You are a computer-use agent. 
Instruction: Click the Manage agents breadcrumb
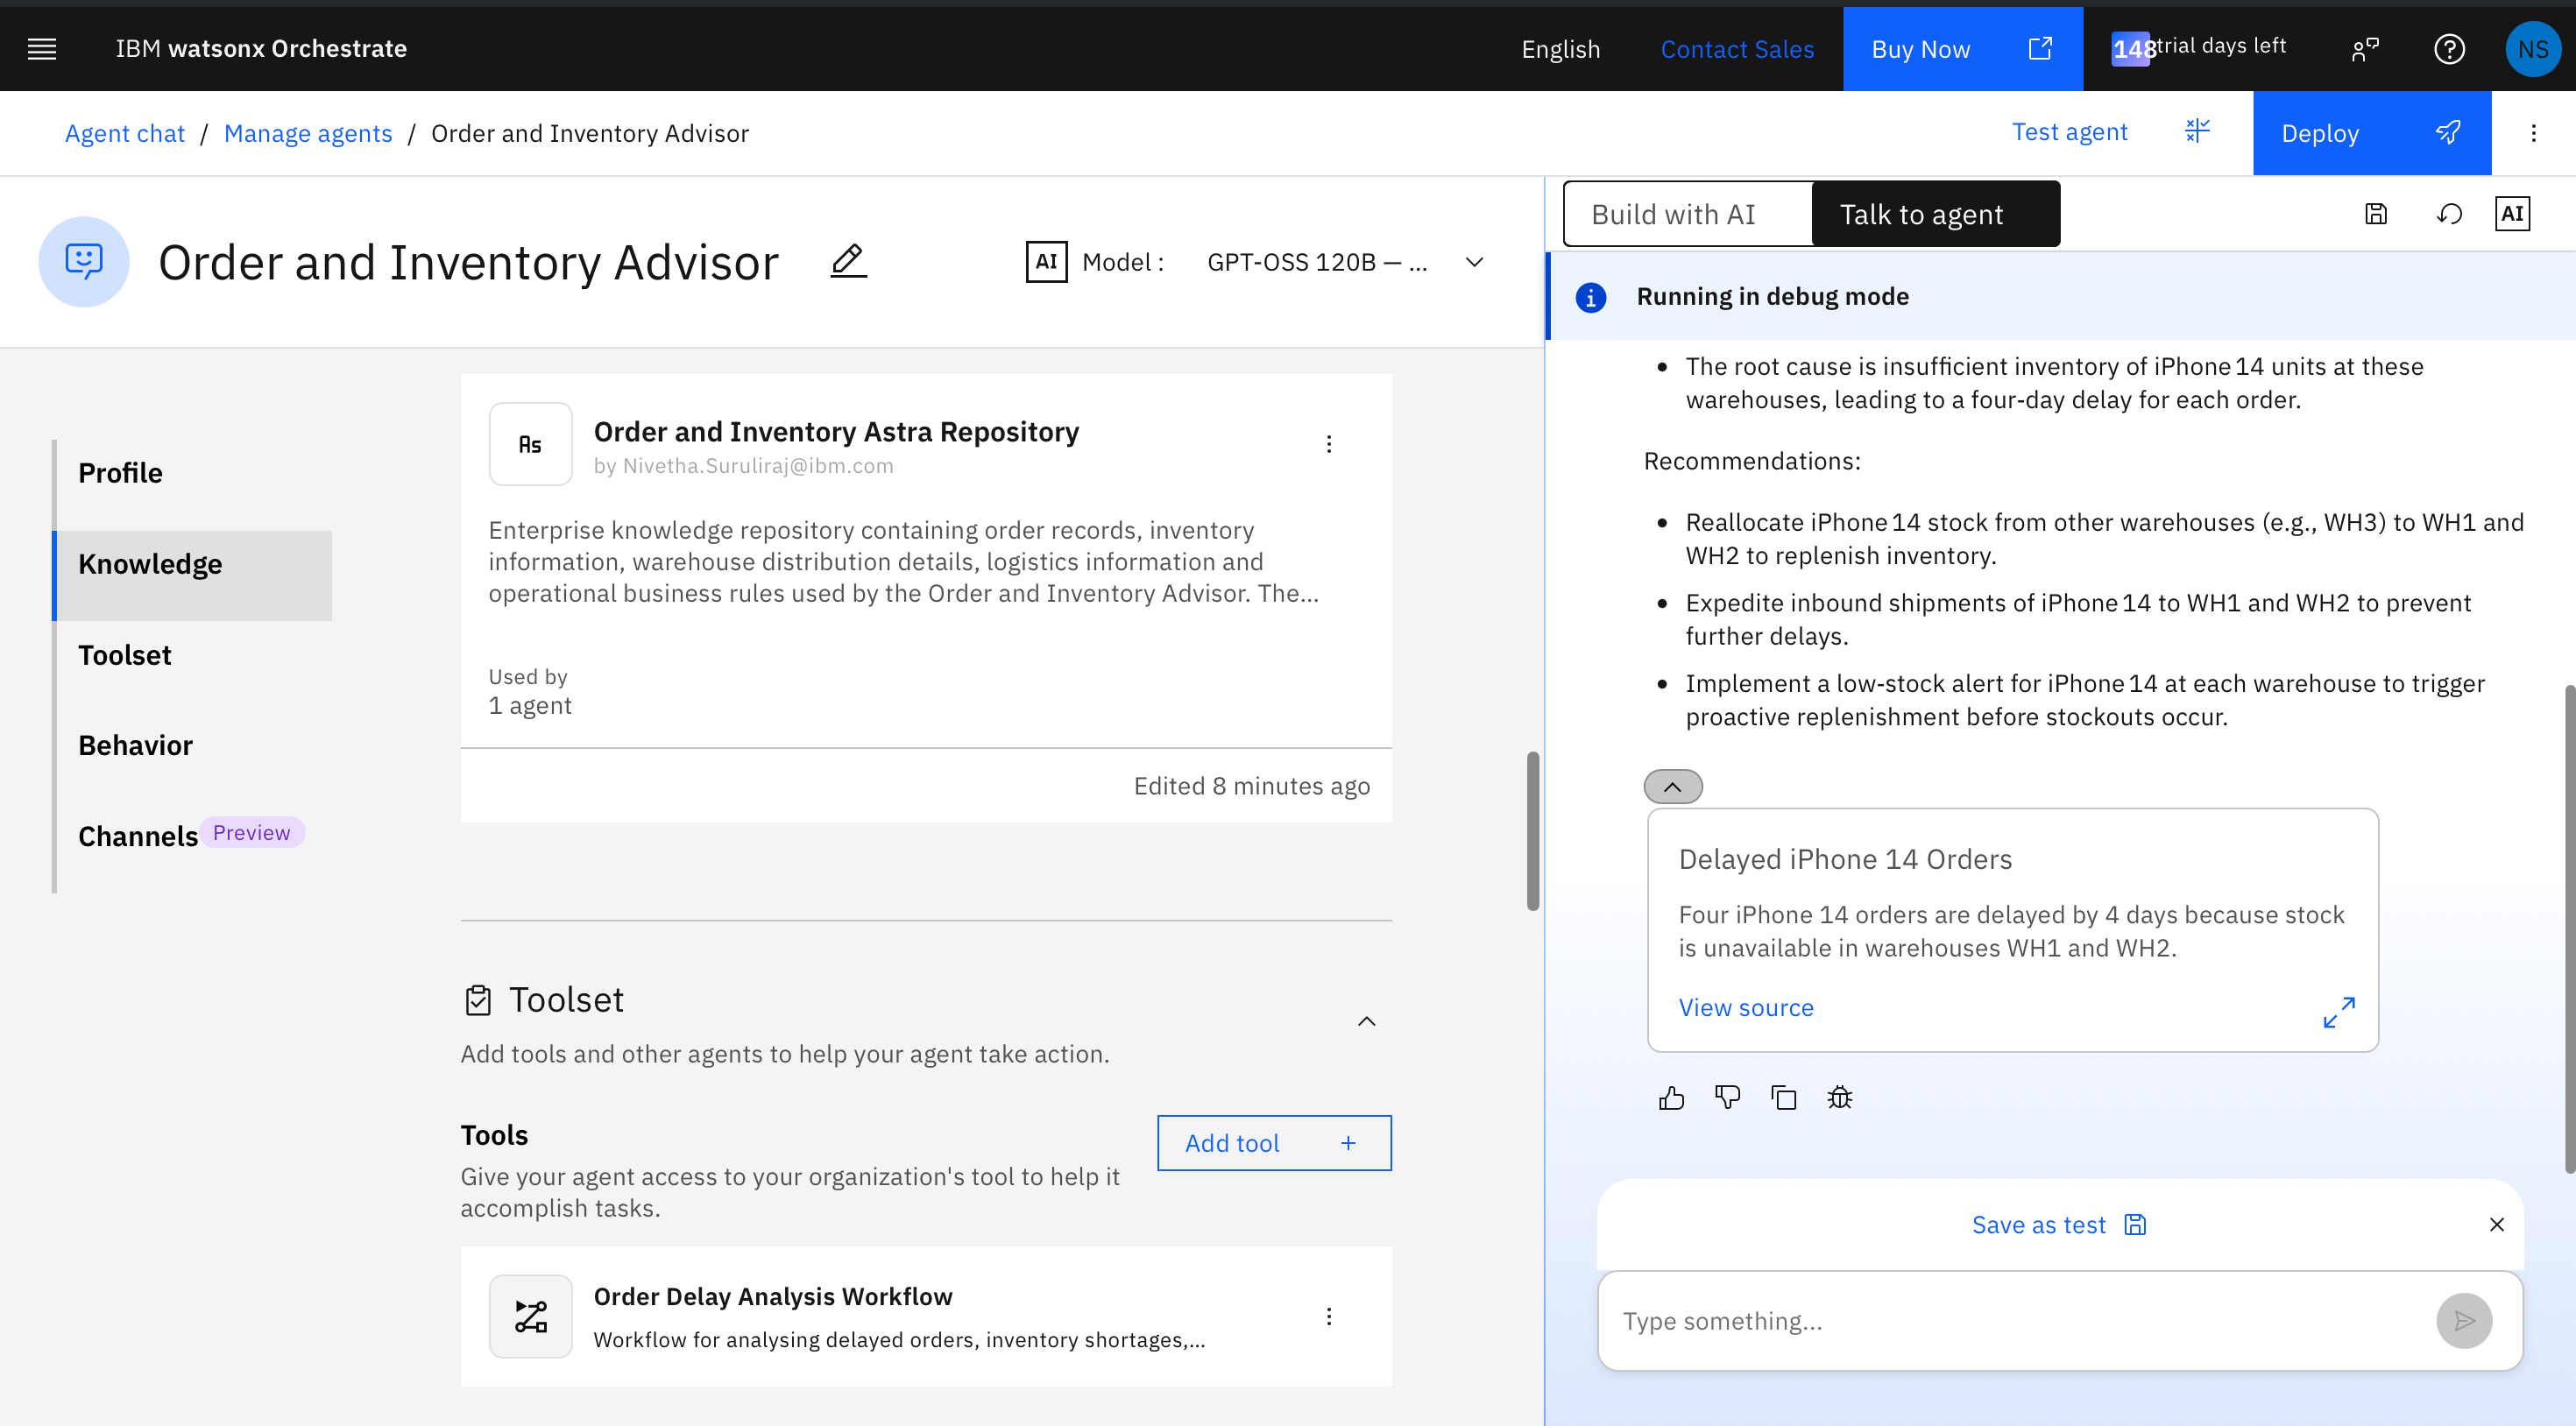[308, 133]
